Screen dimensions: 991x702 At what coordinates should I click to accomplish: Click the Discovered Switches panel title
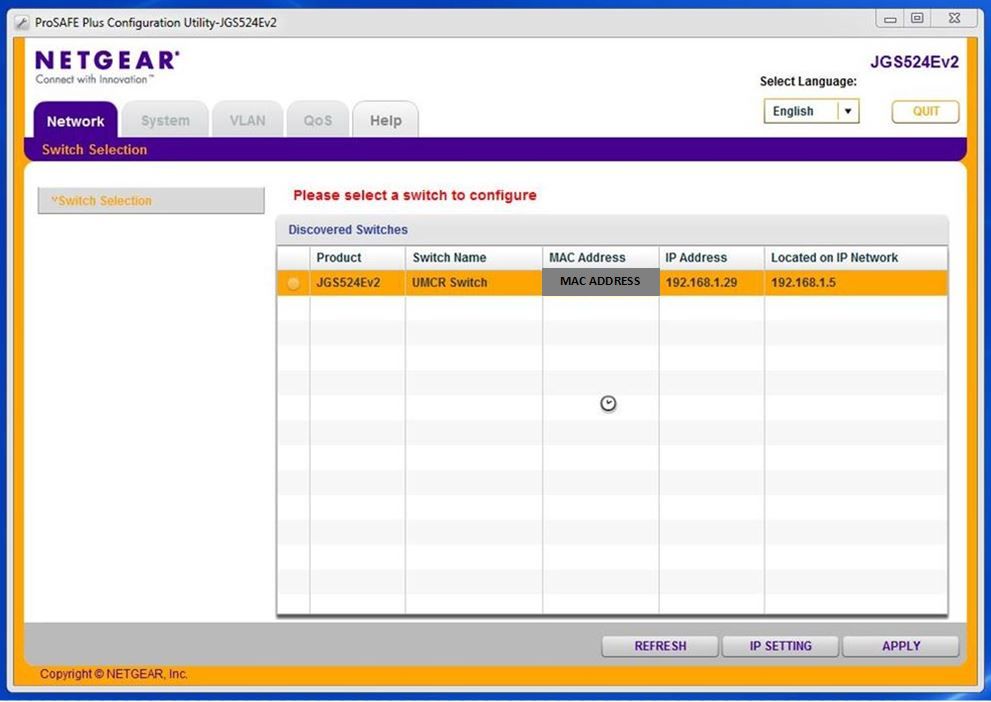click(348, 230)
